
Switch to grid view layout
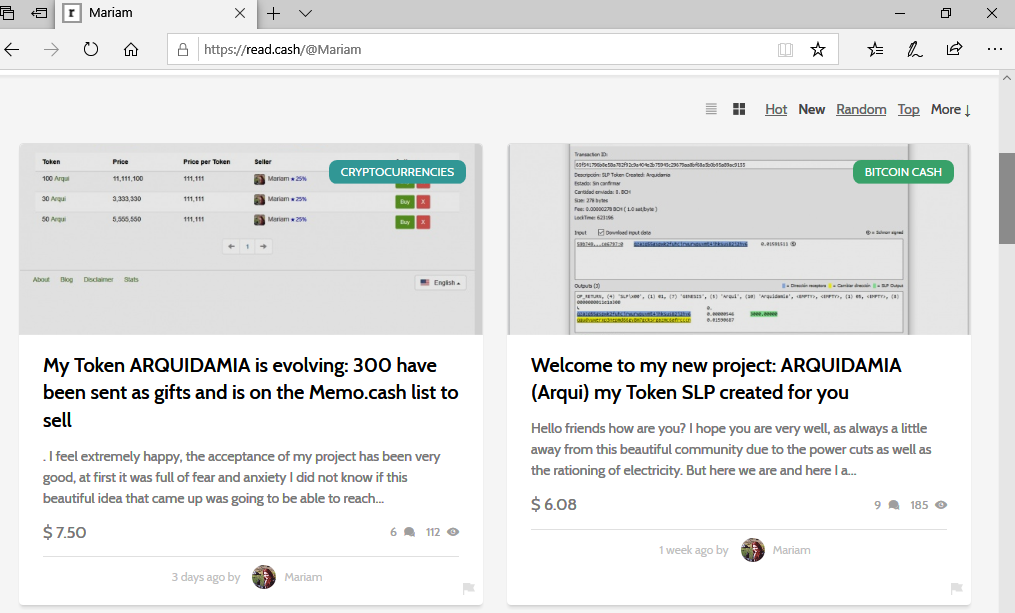pos(739,109)
